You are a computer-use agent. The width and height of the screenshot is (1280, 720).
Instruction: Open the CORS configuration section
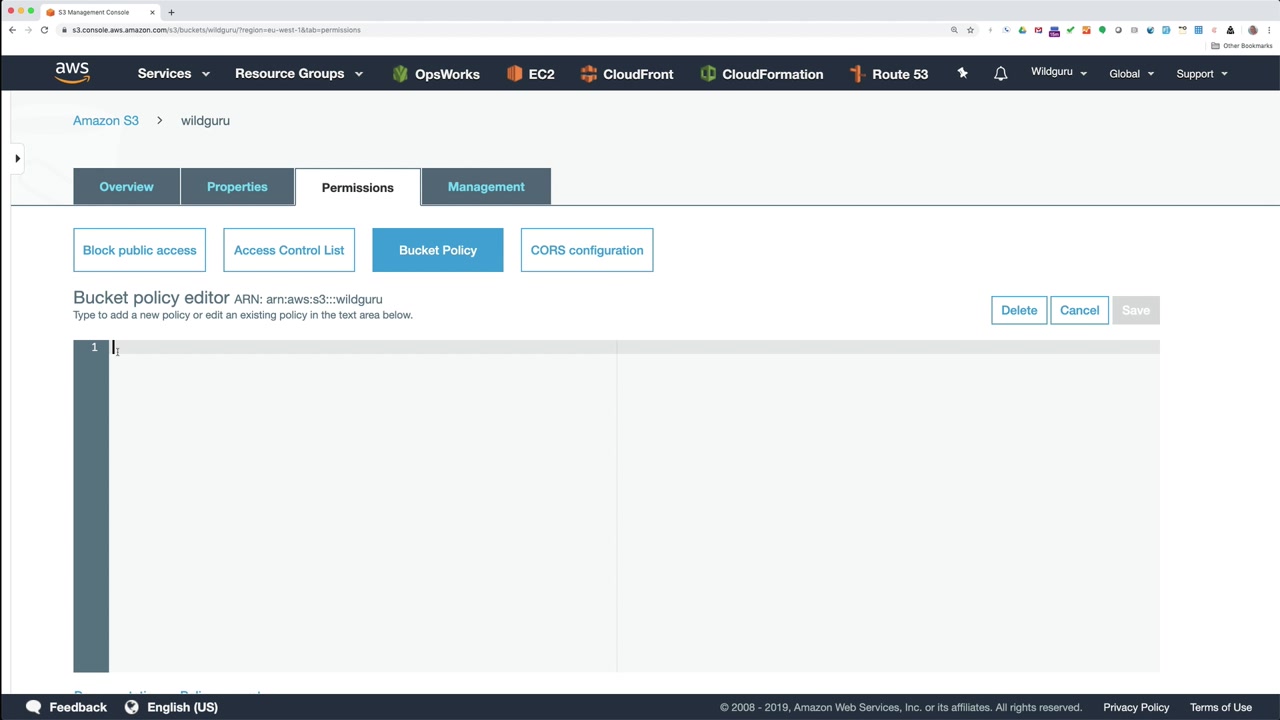click(x=587, y=250)
